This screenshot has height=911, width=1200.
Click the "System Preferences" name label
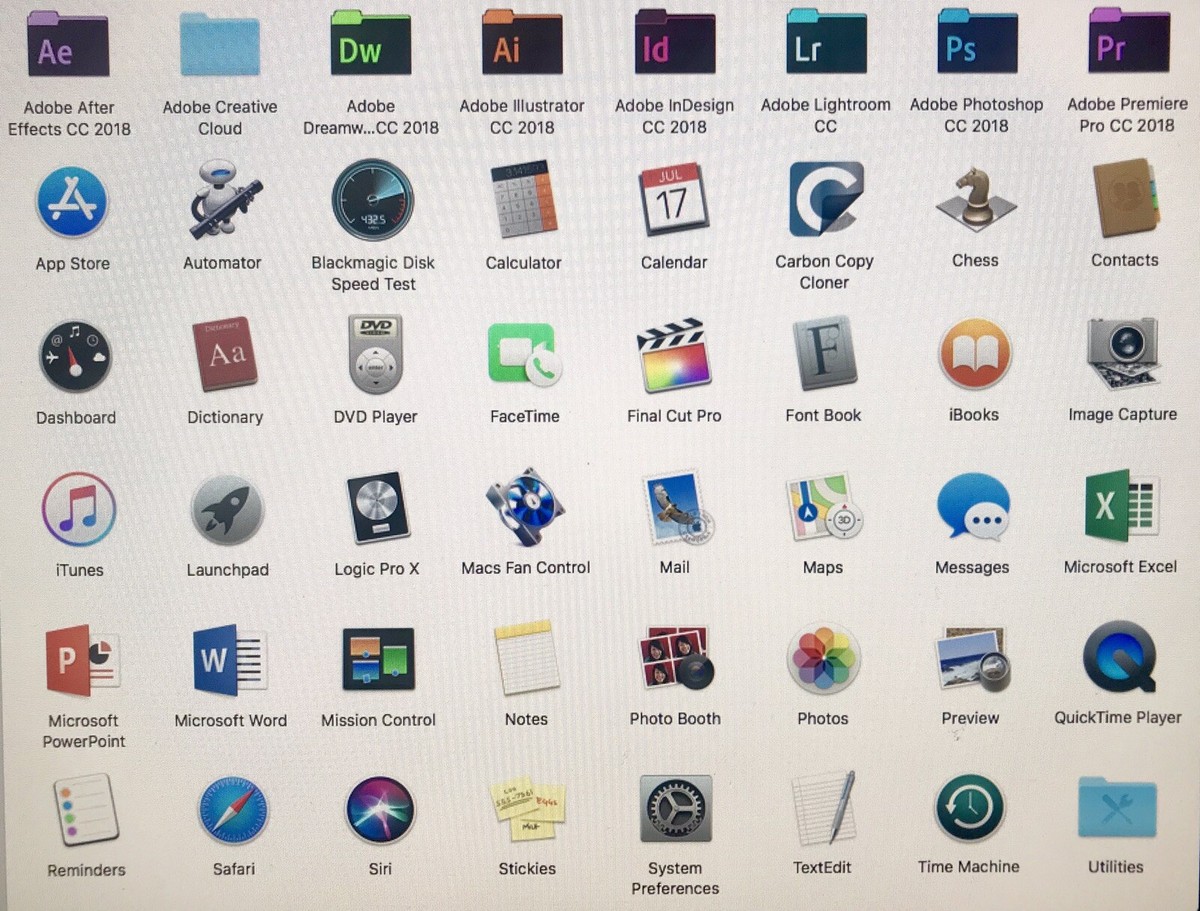pos(675,878)
